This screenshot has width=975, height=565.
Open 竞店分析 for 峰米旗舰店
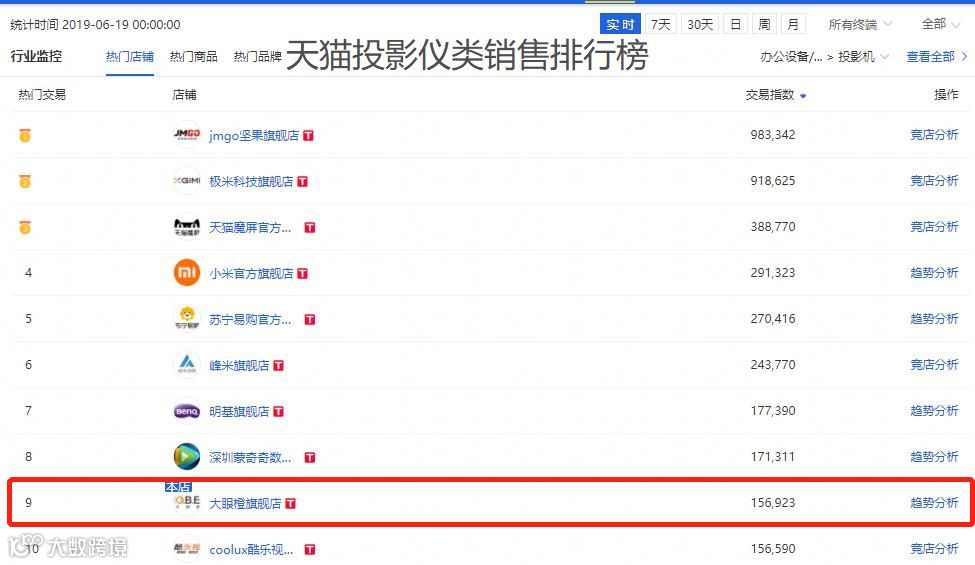(934, 365)
